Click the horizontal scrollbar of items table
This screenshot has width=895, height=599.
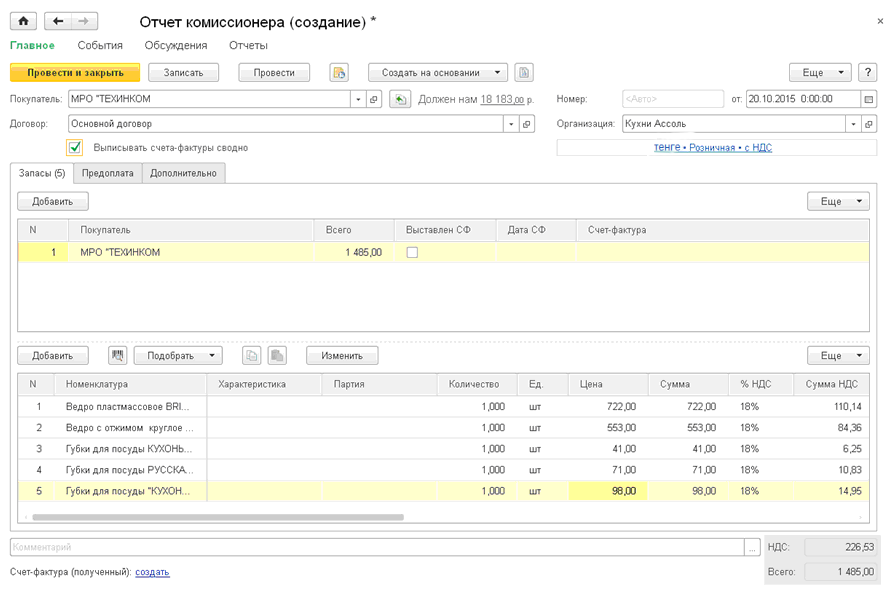point(218,517)
